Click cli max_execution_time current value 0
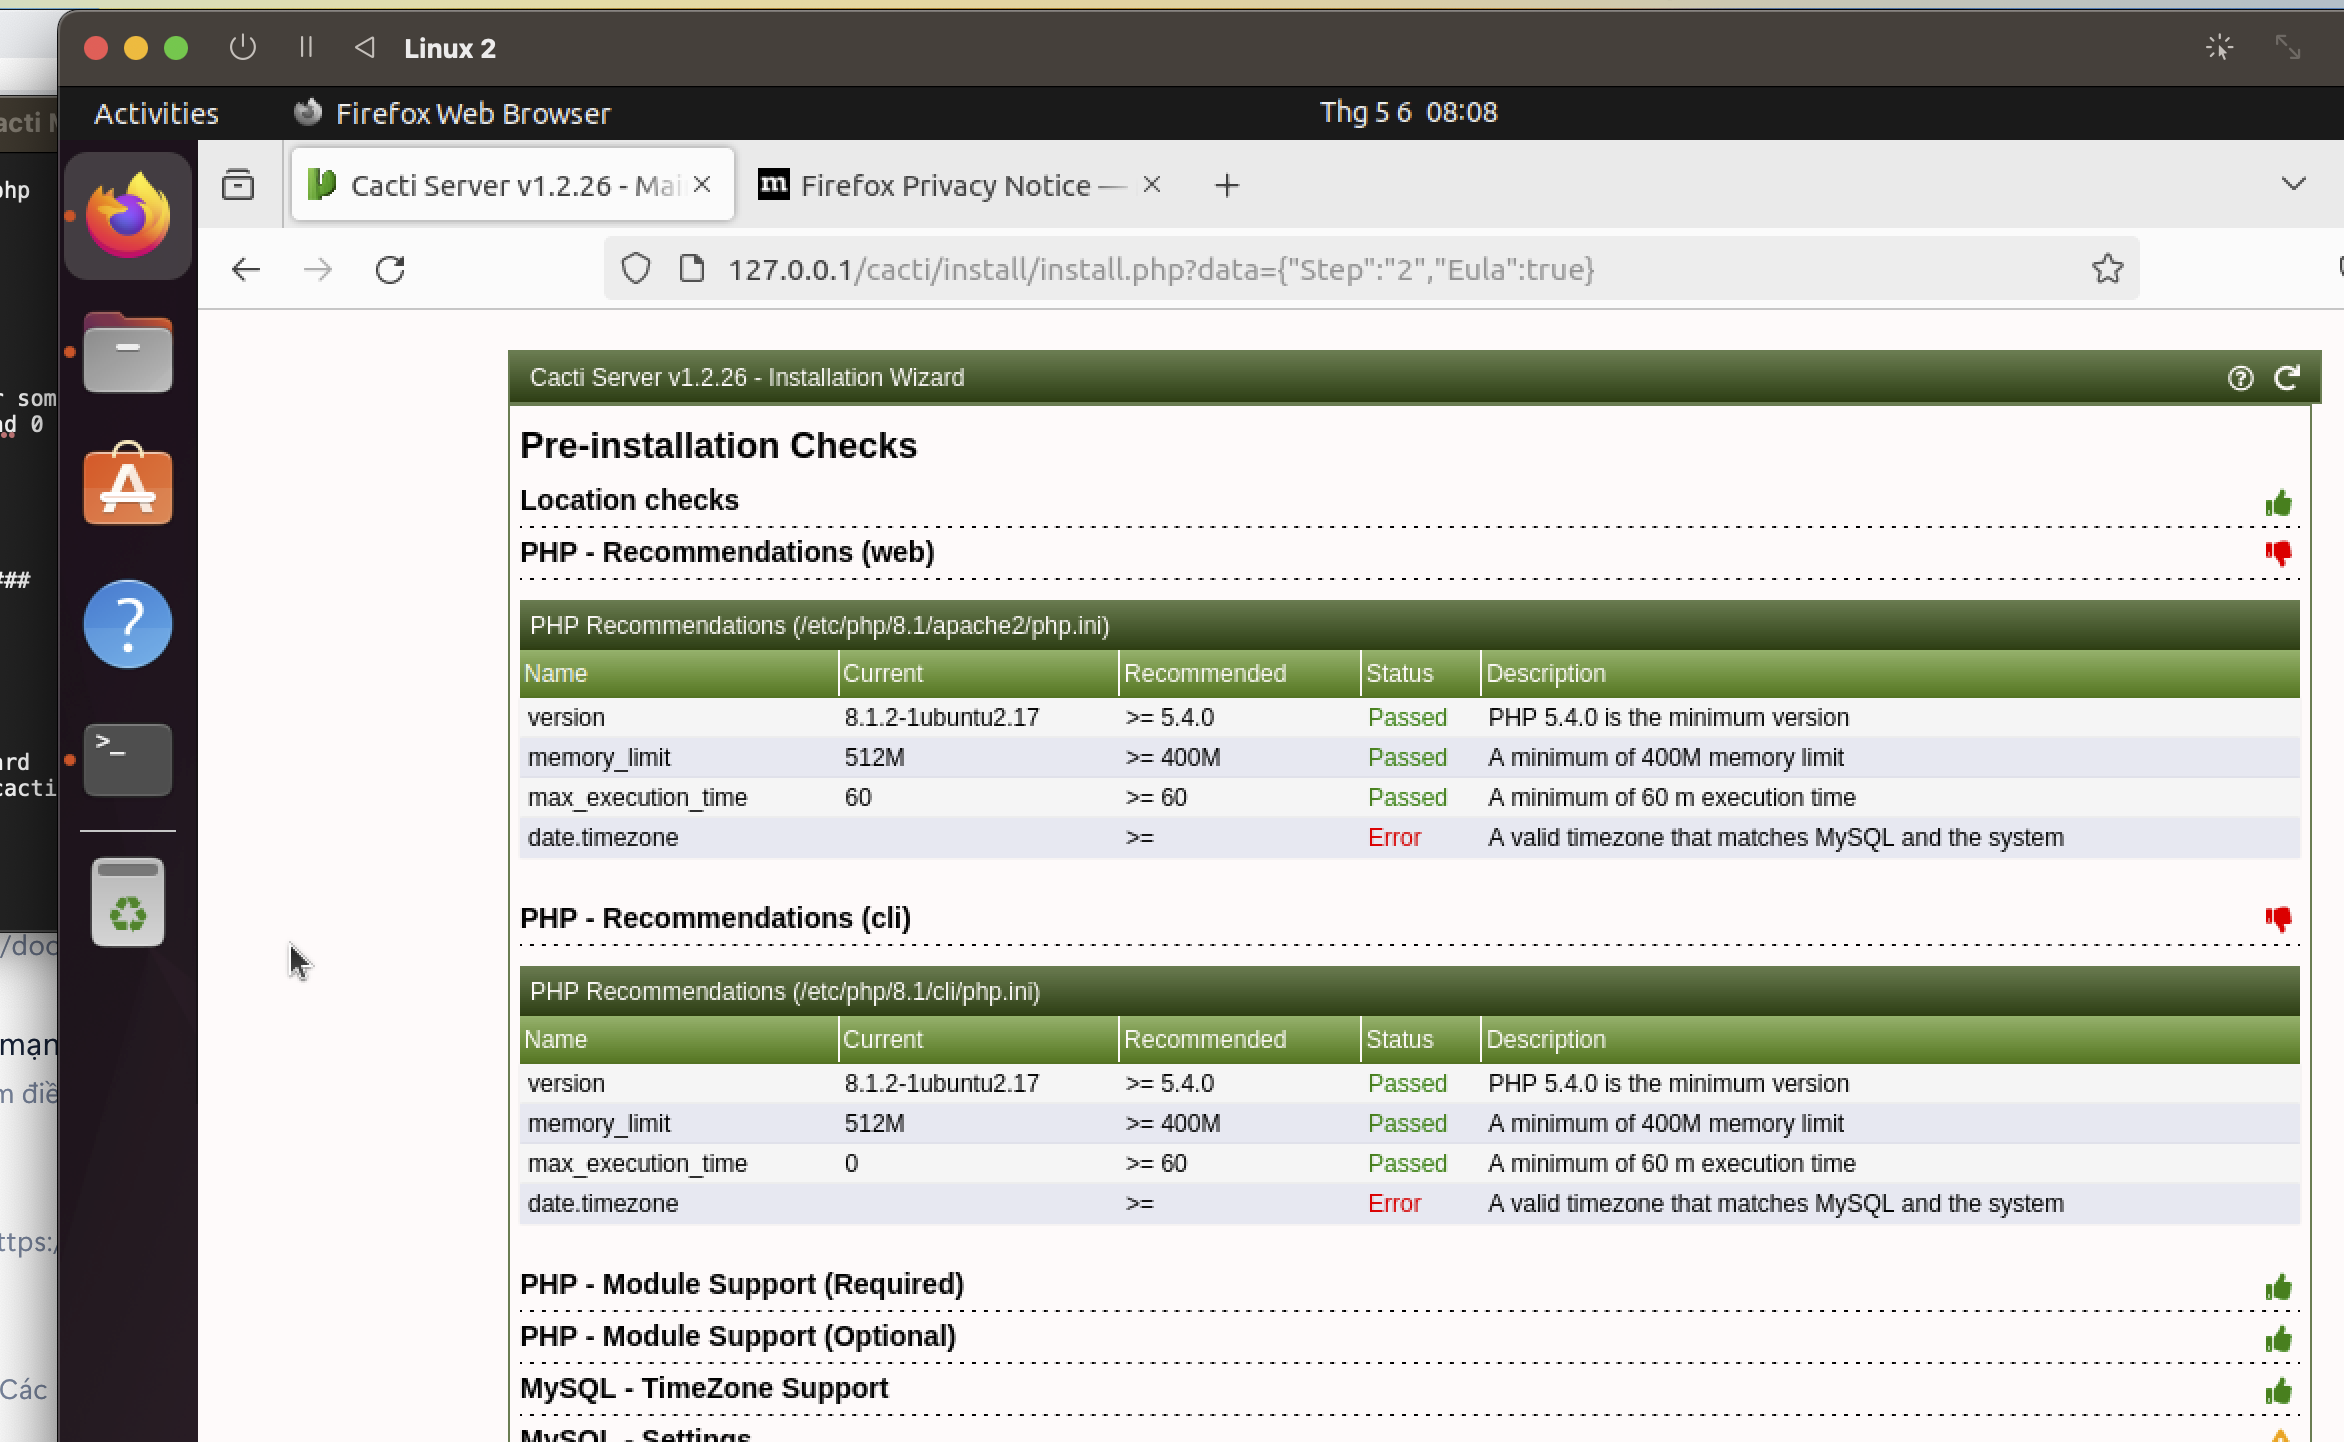The image size is (2344, 1442). tap(851, 1163)
